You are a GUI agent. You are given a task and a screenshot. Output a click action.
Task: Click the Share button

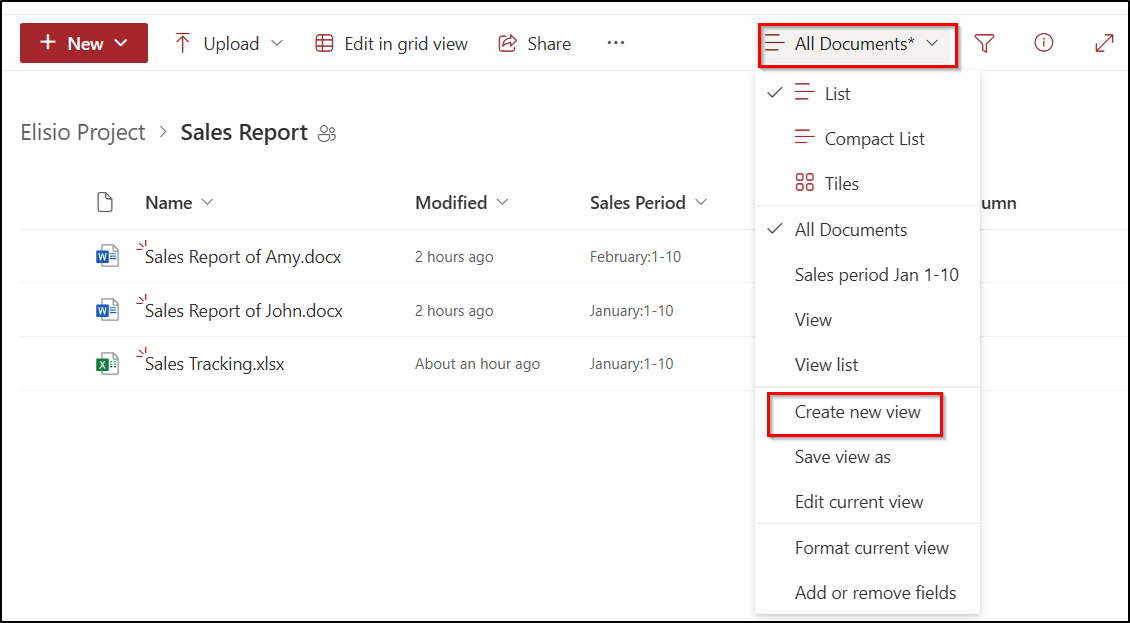coord(534,43)
